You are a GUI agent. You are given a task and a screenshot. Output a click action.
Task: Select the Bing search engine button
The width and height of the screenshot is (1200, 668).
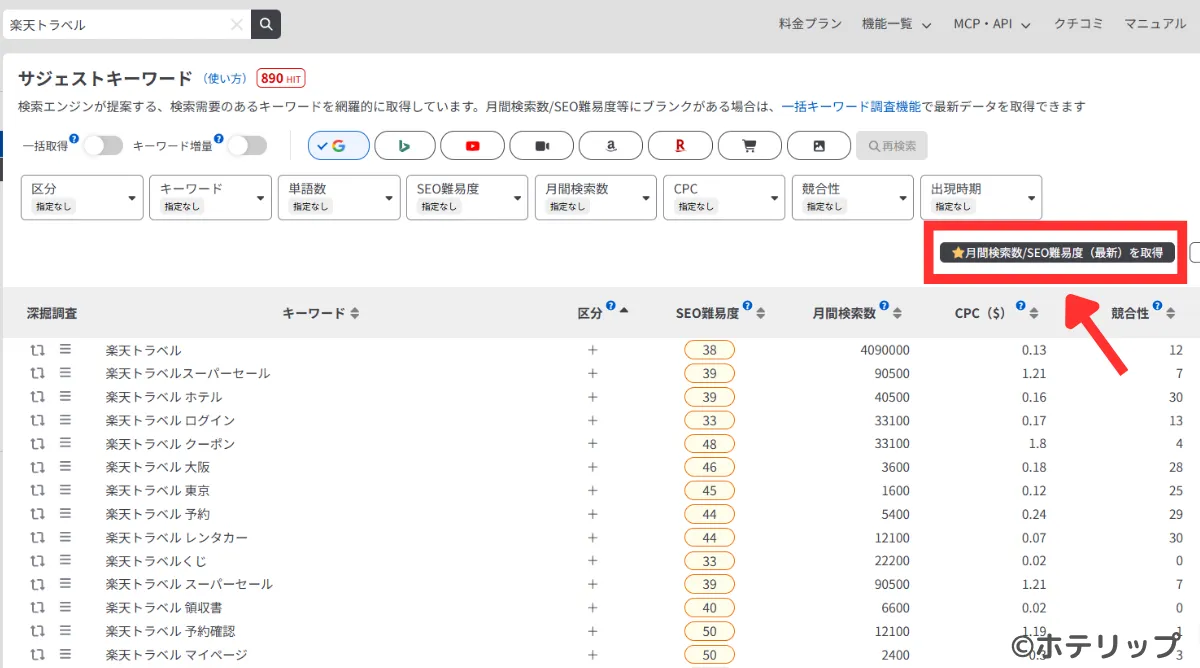click(x=405, y=146)
